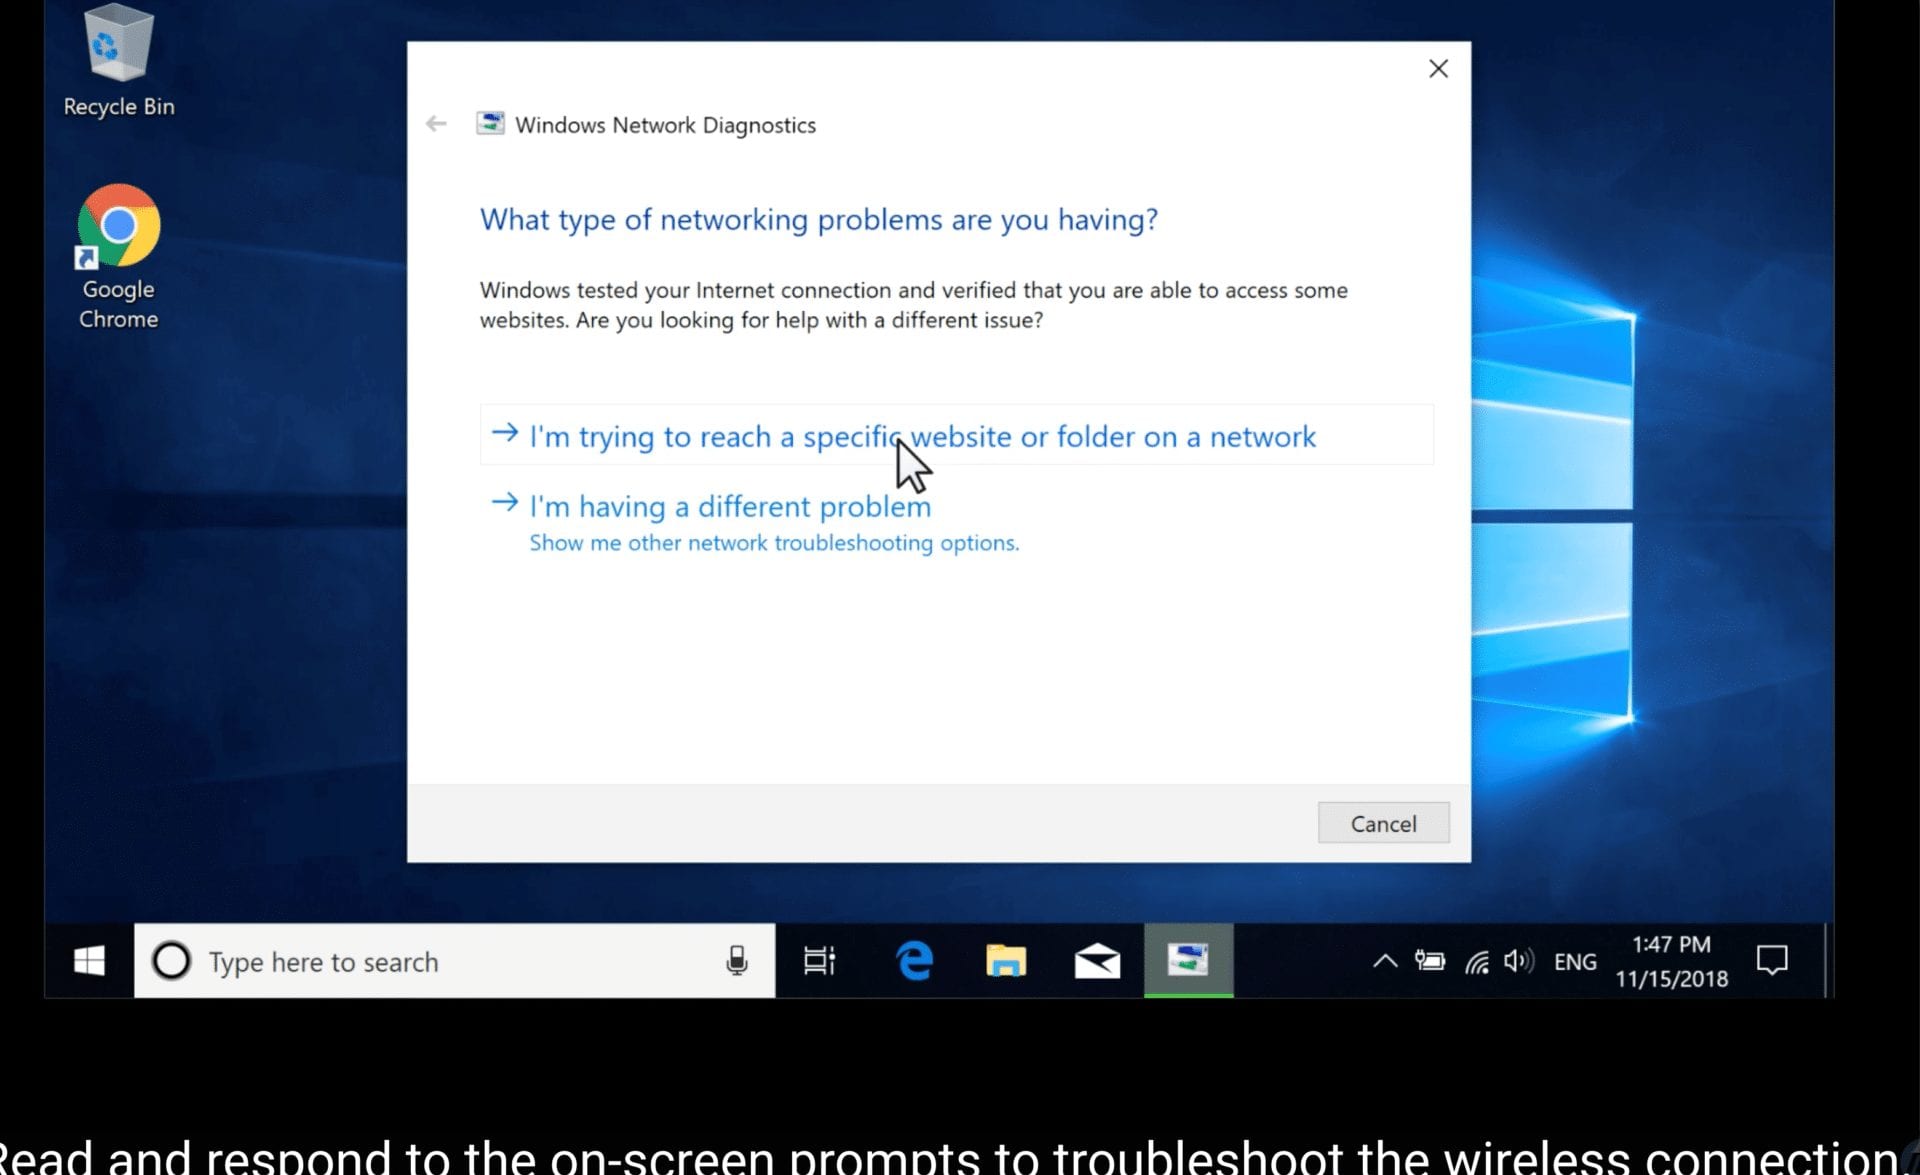Click the search bar input field
Image resolution: width=1920 pixels, height=1175 pixels.
[x=453, y=960]
